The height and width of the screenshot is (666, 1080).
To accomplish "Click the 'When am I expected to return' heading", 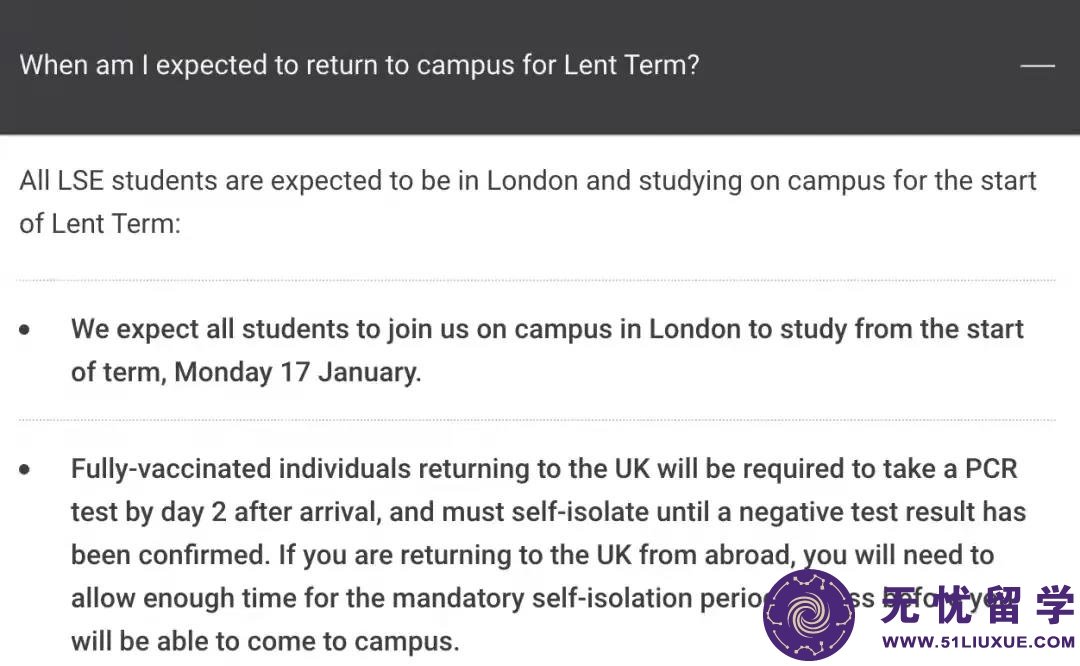I will click(359, 65).
